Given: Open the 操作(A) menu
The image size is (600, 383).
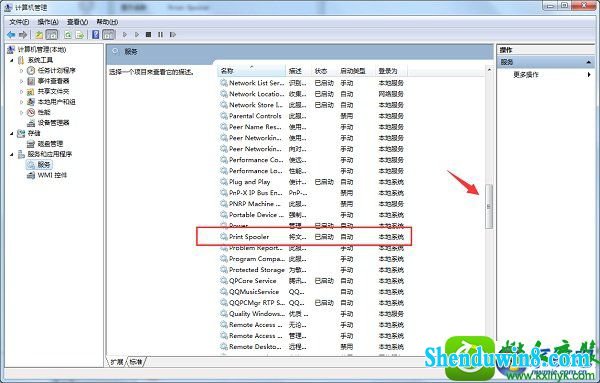Looking at the screenshot, I should (x=48, y=22).
